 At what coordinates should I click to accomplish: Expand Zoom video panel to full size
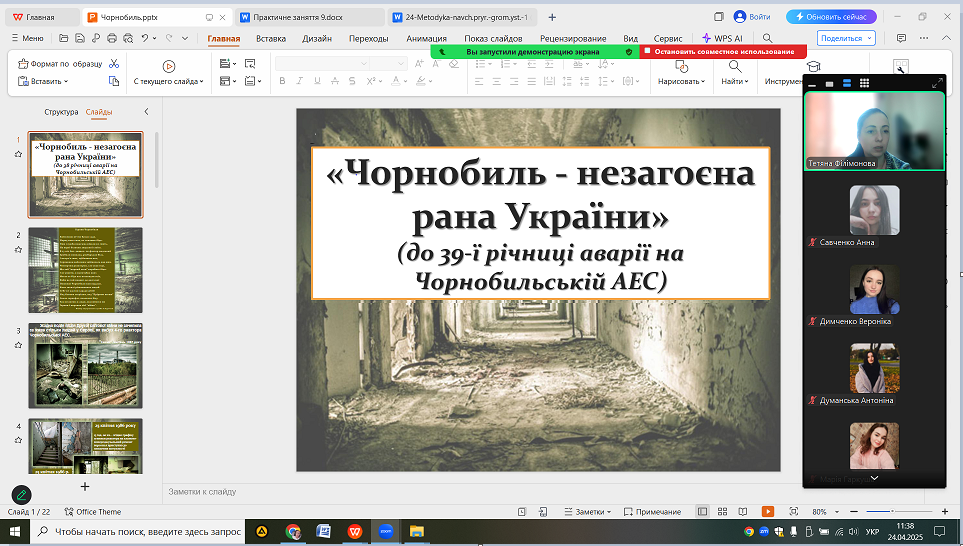click(x=937, y=83)
